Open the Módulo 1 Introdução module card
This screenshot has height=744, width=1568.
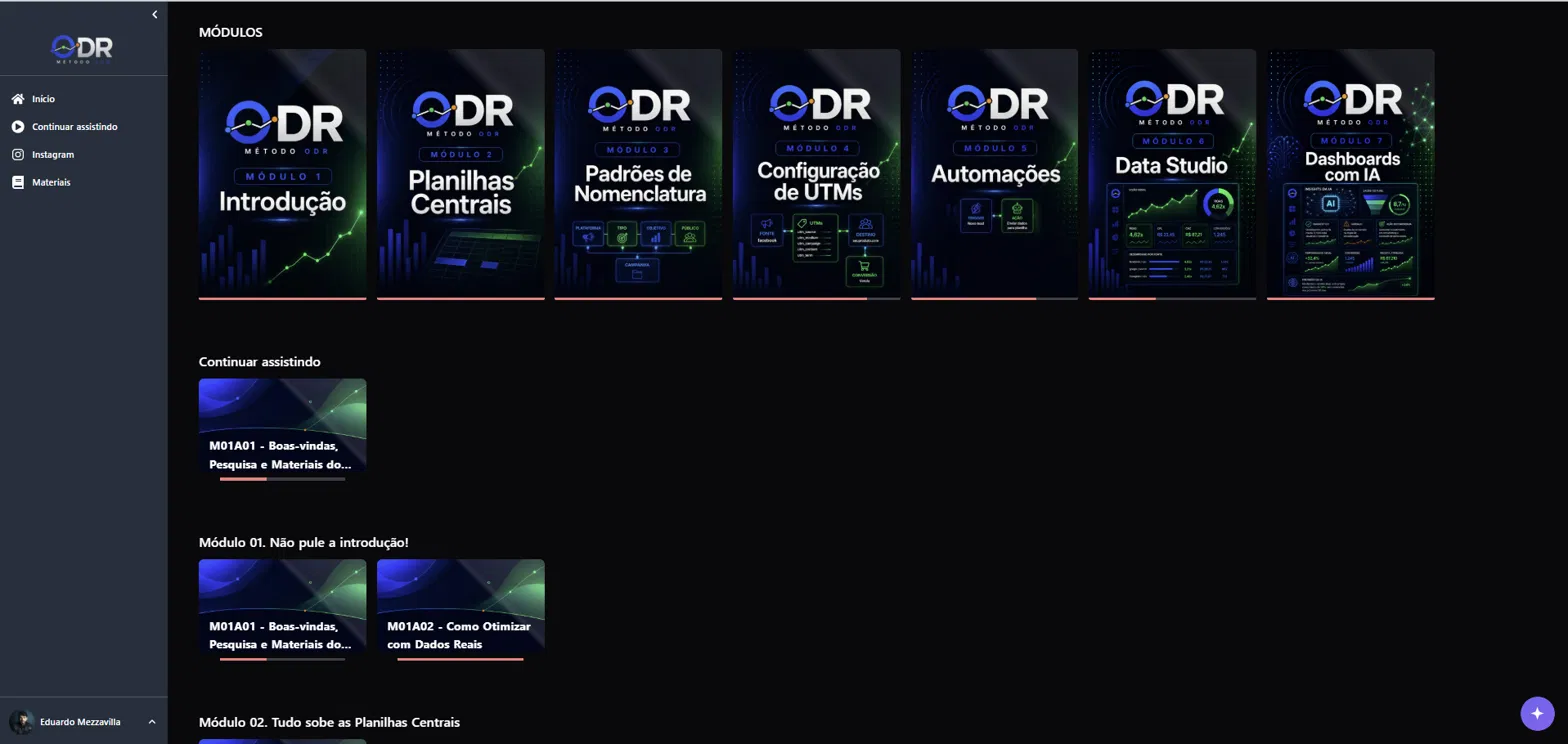(283, 174)
